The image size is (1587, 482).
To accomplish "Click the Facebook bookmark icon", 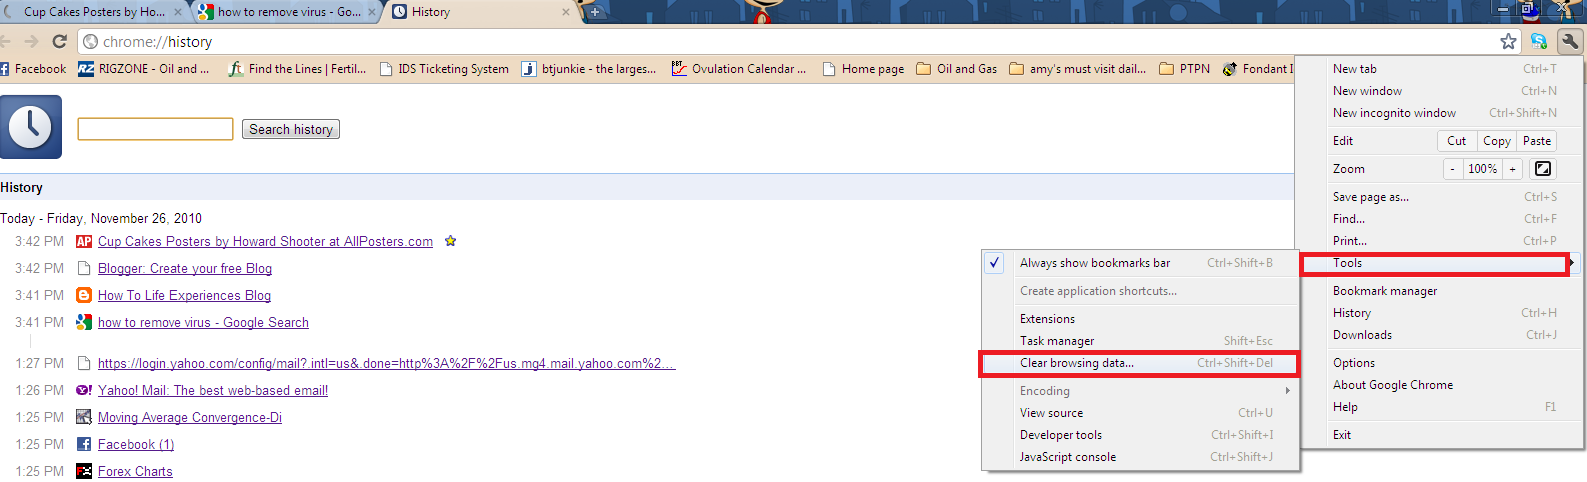I will pyautogui.click(x=5, y=69).
